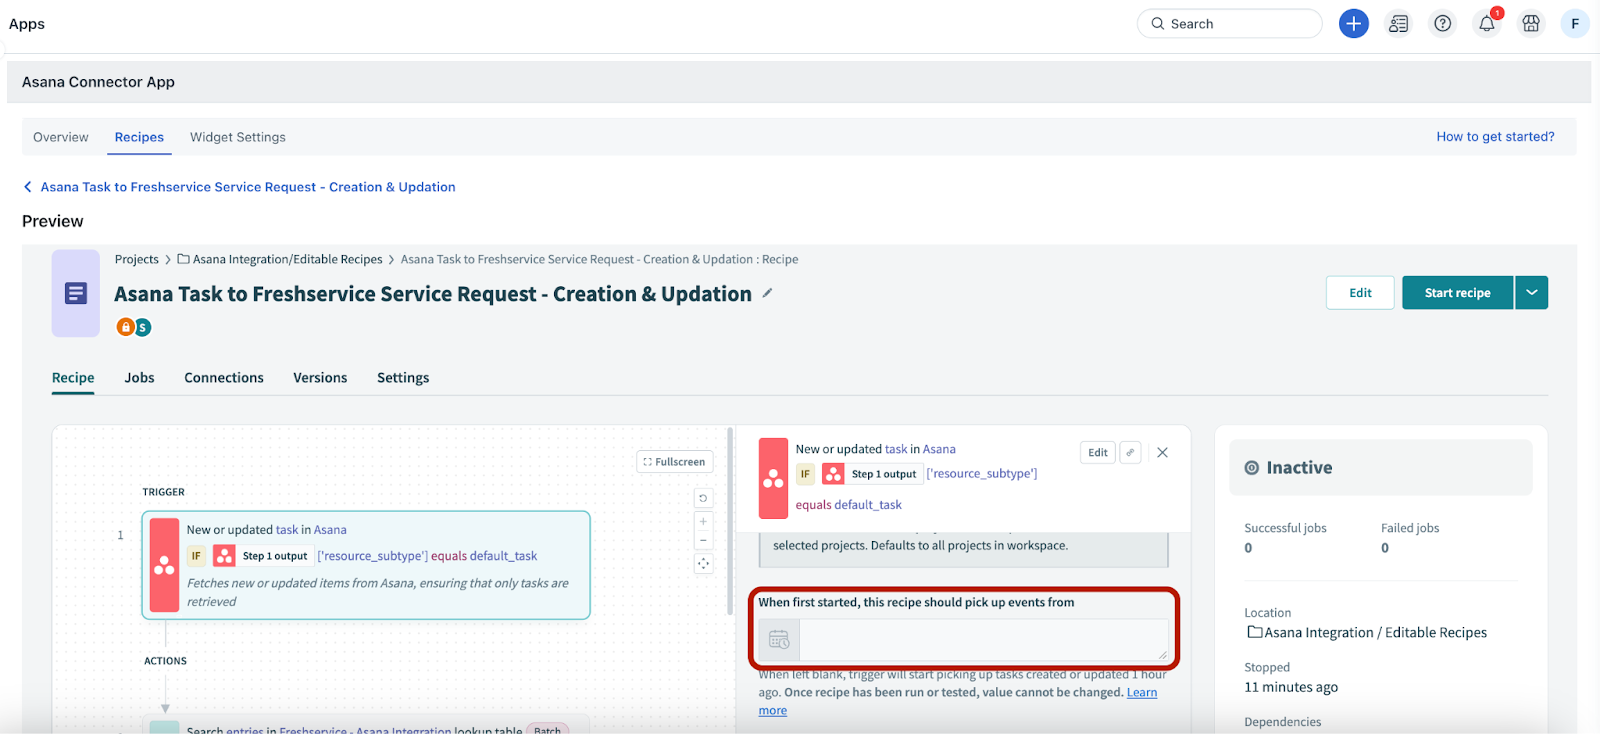Screen dimensions: 1600x734
Task: Switch to the Jobs tab
Action: click(x=139, y=378)
